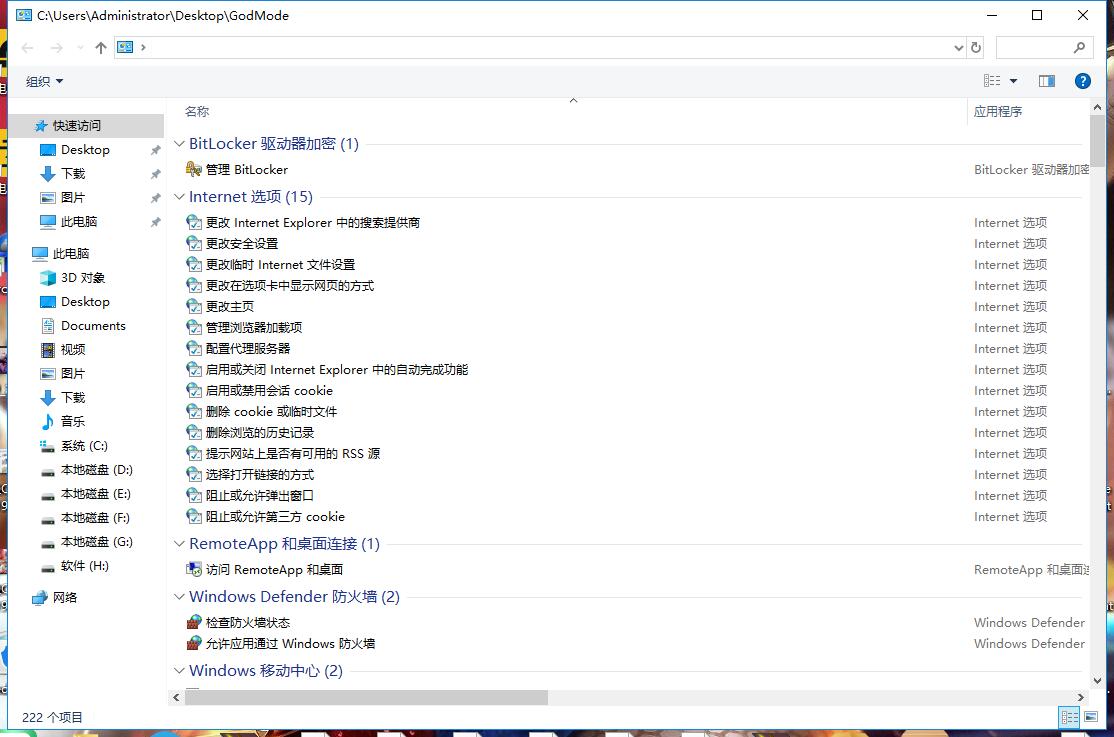Open 检查防火墙状态 task
Viewport: 1114px width, 737px height.
tap(248, 621)
